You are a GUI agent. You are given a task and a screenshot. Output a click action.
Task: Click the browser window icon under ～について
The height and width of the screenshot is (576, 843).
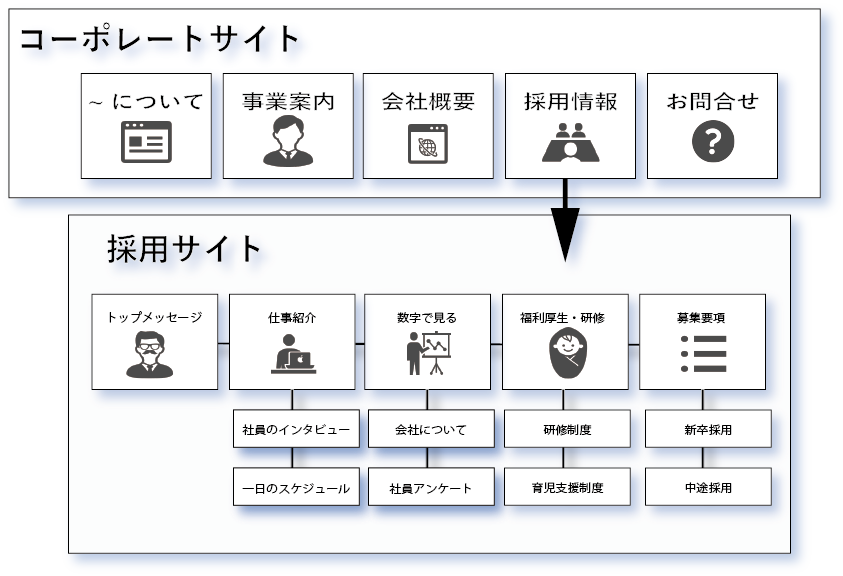[146, 142]
